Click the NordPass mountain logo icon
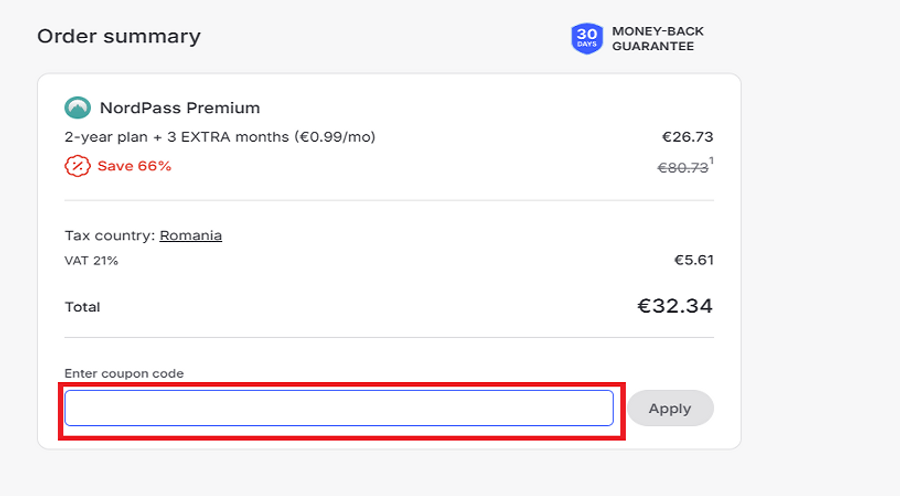The height and width of the screenshot is (496, 900). tap(77, 107)
